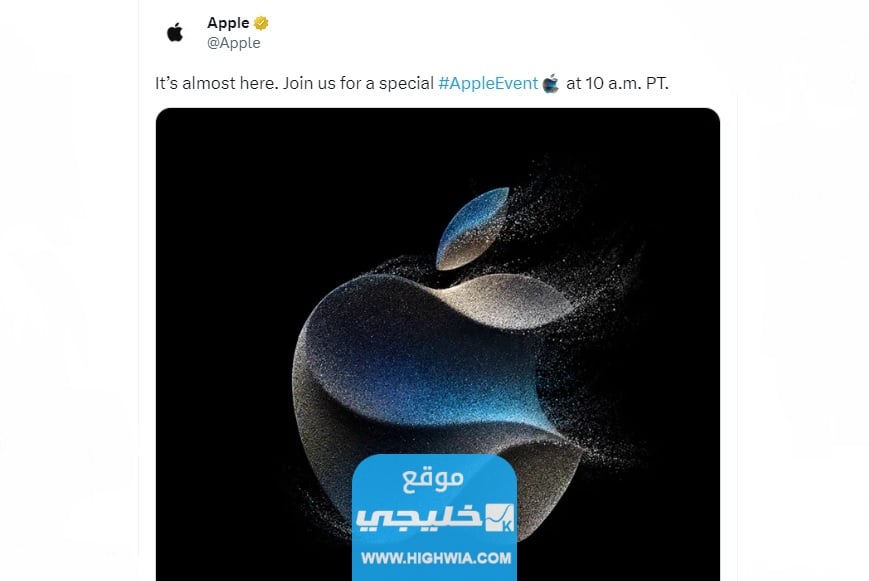Screen dimensions: 869x581
Task: Open the @Apple handle
Action: [233, 43]
